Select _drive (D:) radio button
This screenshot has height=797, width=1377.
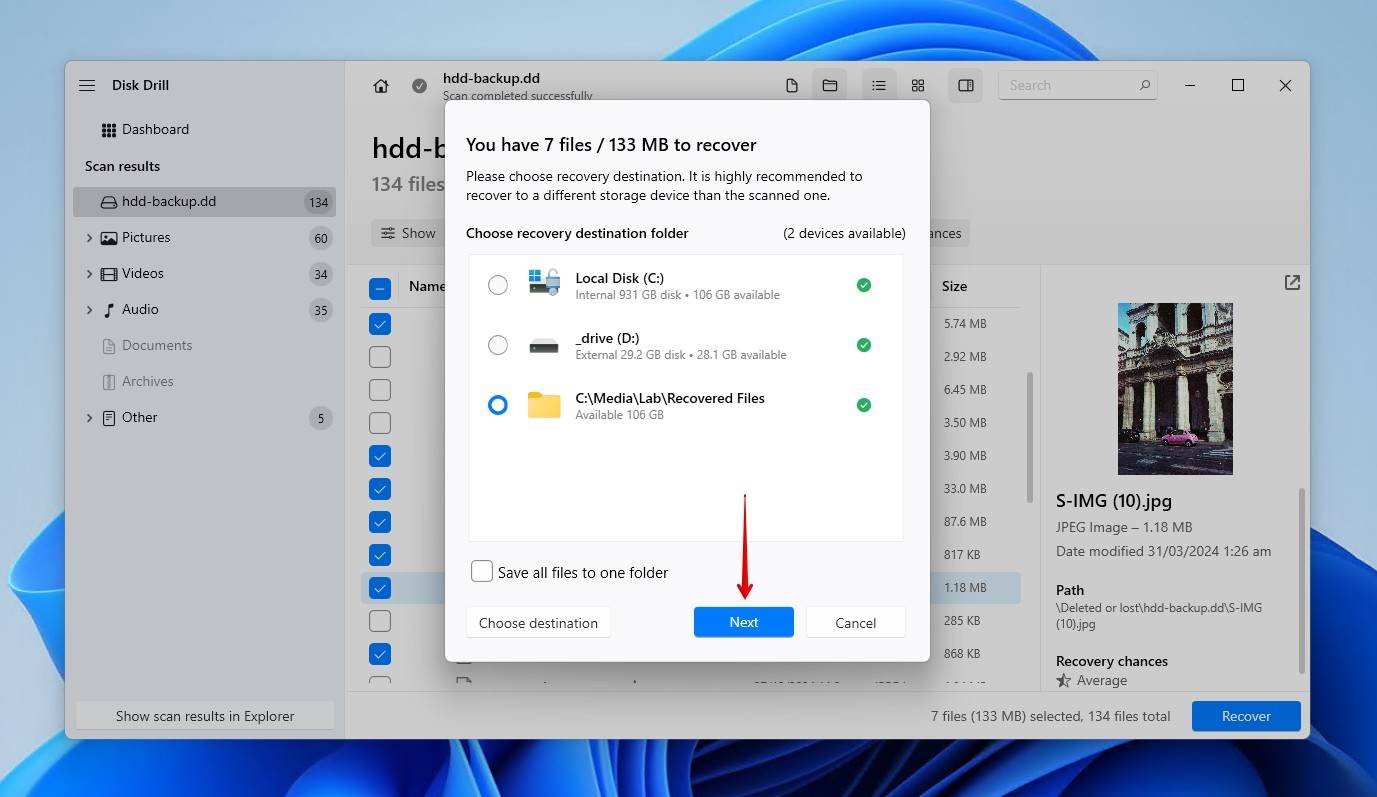point(497,345)
